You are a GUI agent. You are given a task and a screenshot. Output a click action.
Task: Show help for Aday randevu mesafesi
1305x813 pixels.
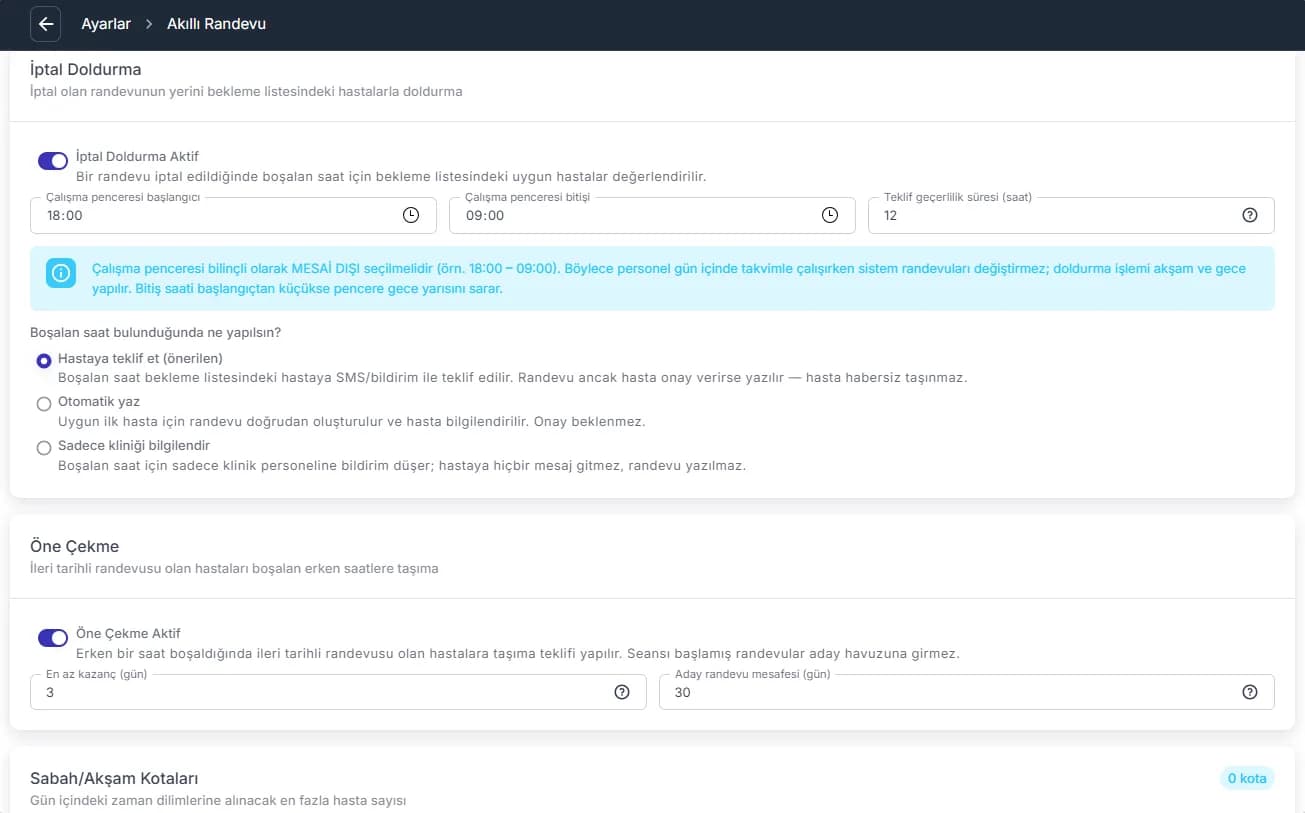click(1249, 692)
